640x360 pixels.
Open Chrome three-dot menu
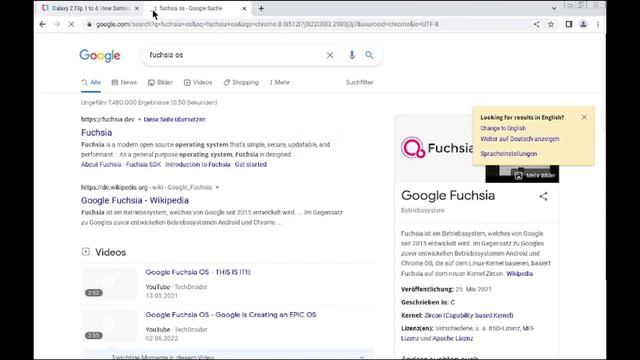(x=598, y=24)
